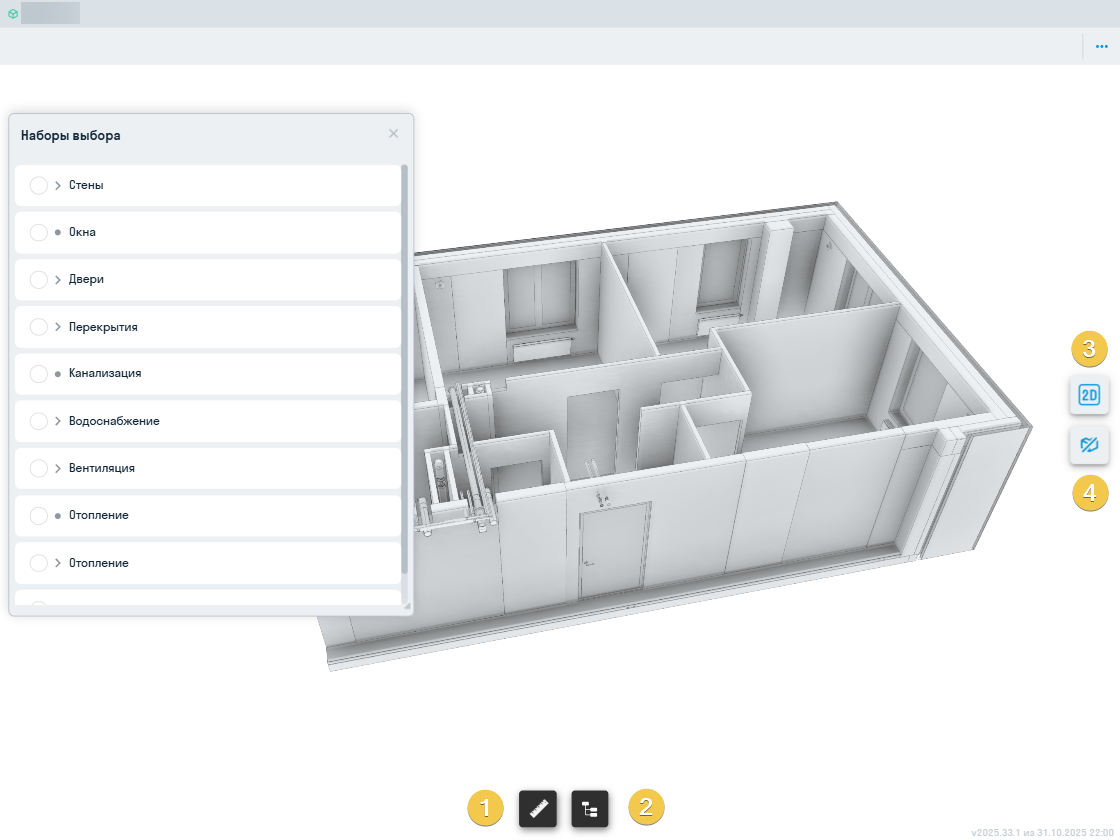The height and width of the screenshot is (840, 1120).
Task: Click the app cube icon in title bar
Action: (x=13, y=14)
